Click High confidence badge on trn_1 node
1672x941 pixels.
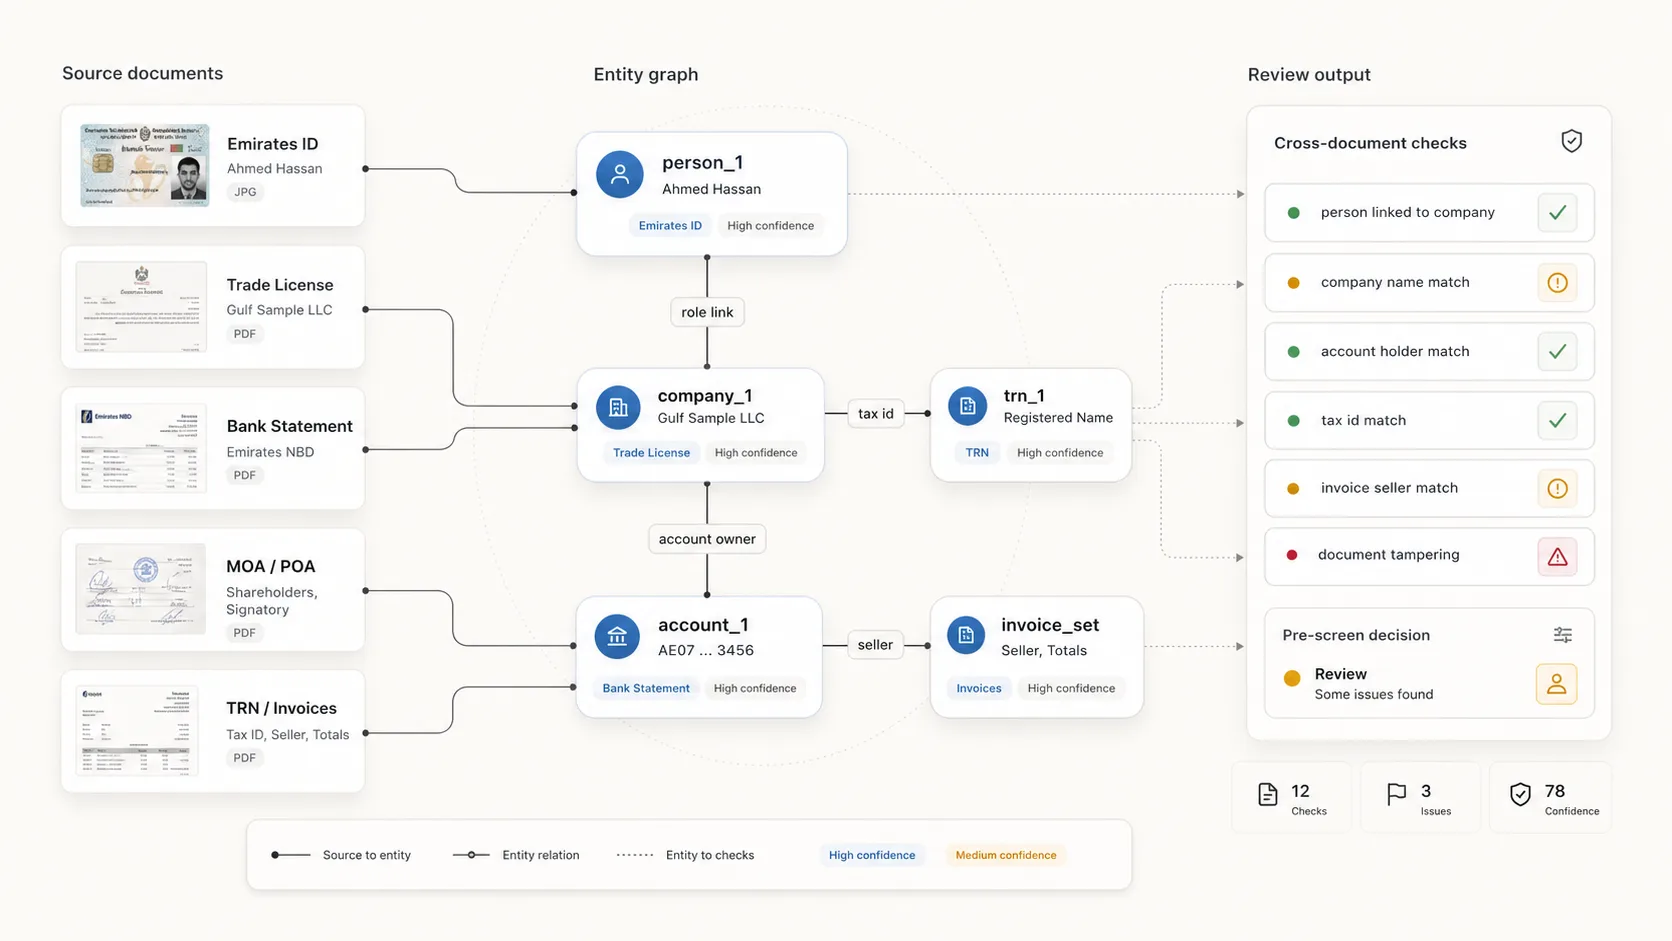tap(1060, 453)
